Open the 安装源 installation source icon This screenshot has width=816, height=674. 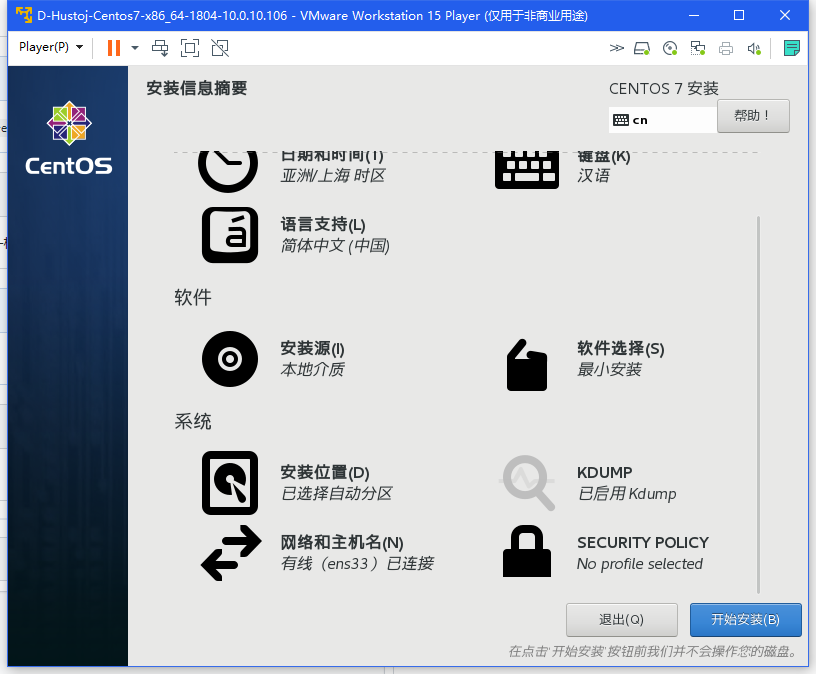point(230,359)
